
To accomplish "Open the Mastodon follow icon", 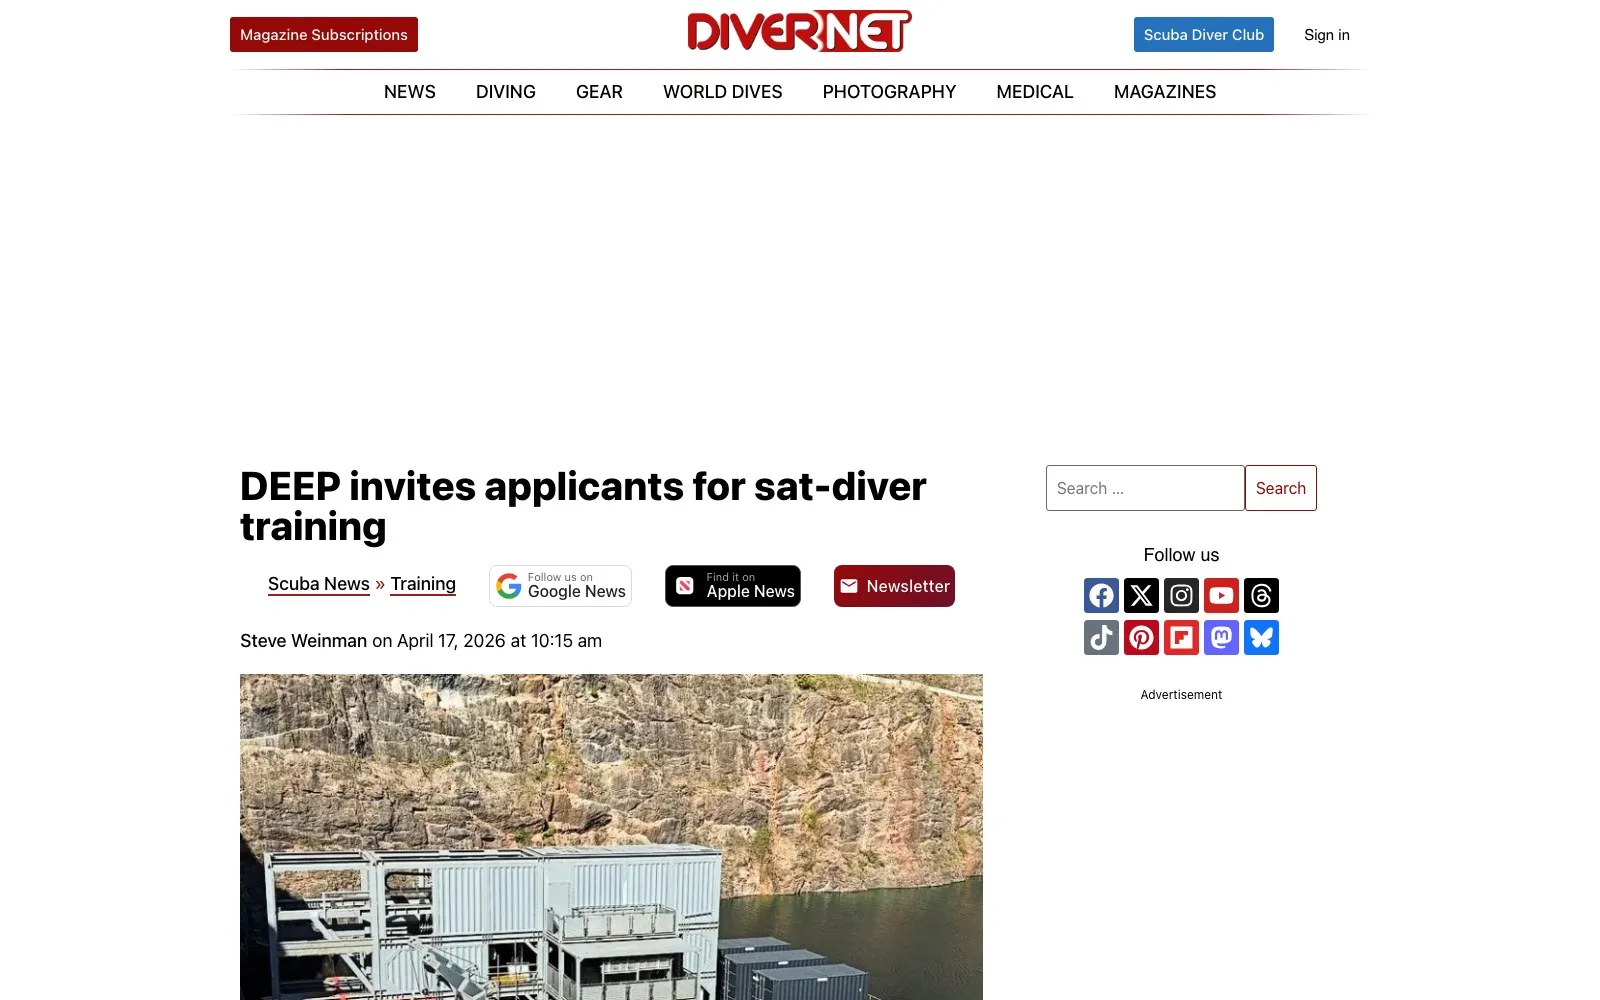I will 1221,638.
